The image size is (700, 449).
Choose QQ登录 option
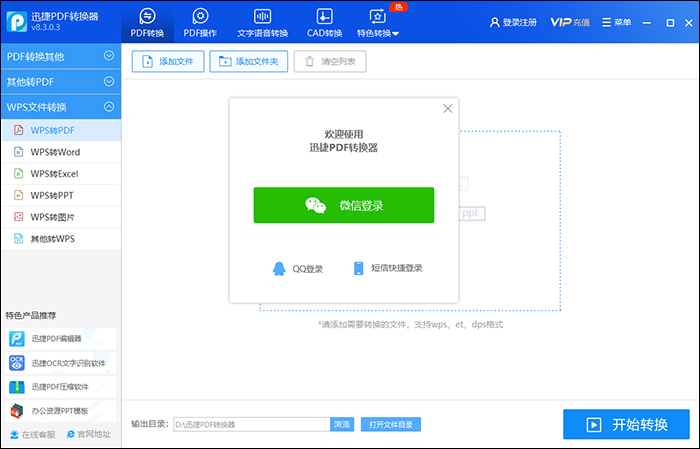click(298, 269)
